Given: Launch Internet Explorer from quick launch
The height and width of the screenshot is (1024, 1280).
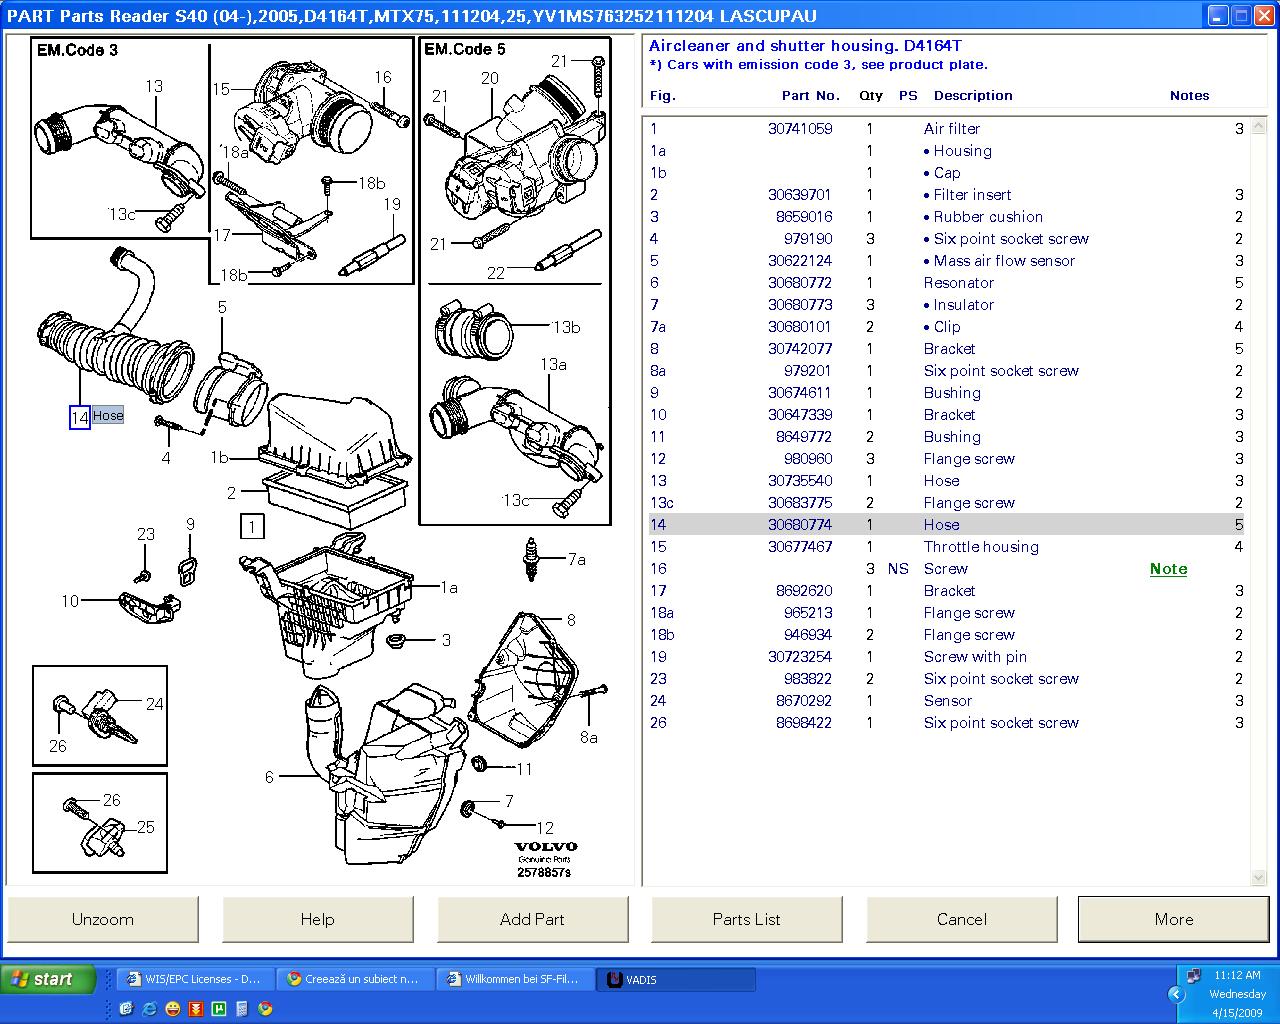Looking at the screenshot, I should 149,1008.
